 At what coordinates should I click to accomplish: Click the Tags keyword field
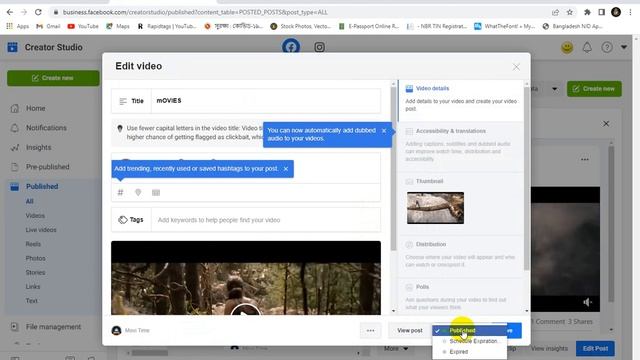[266, 220]
